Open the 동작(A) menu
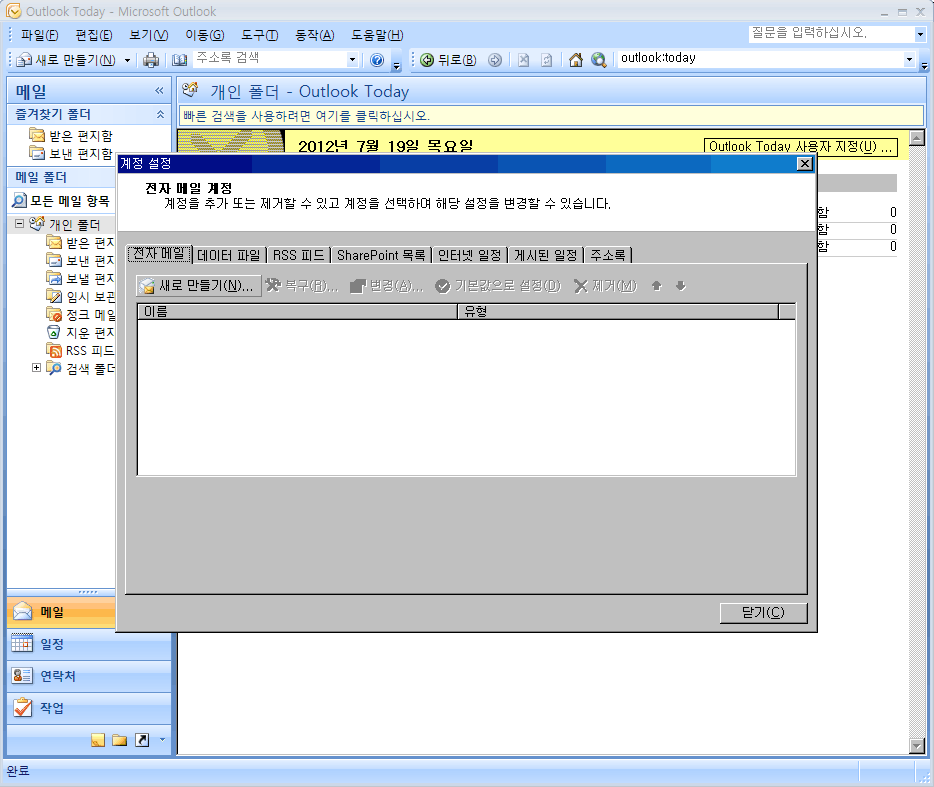 [315, 35]
